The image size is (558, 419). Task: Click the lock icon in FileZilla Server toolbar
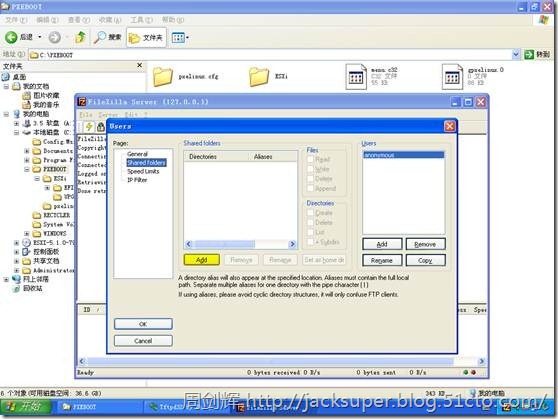[101, 127]
